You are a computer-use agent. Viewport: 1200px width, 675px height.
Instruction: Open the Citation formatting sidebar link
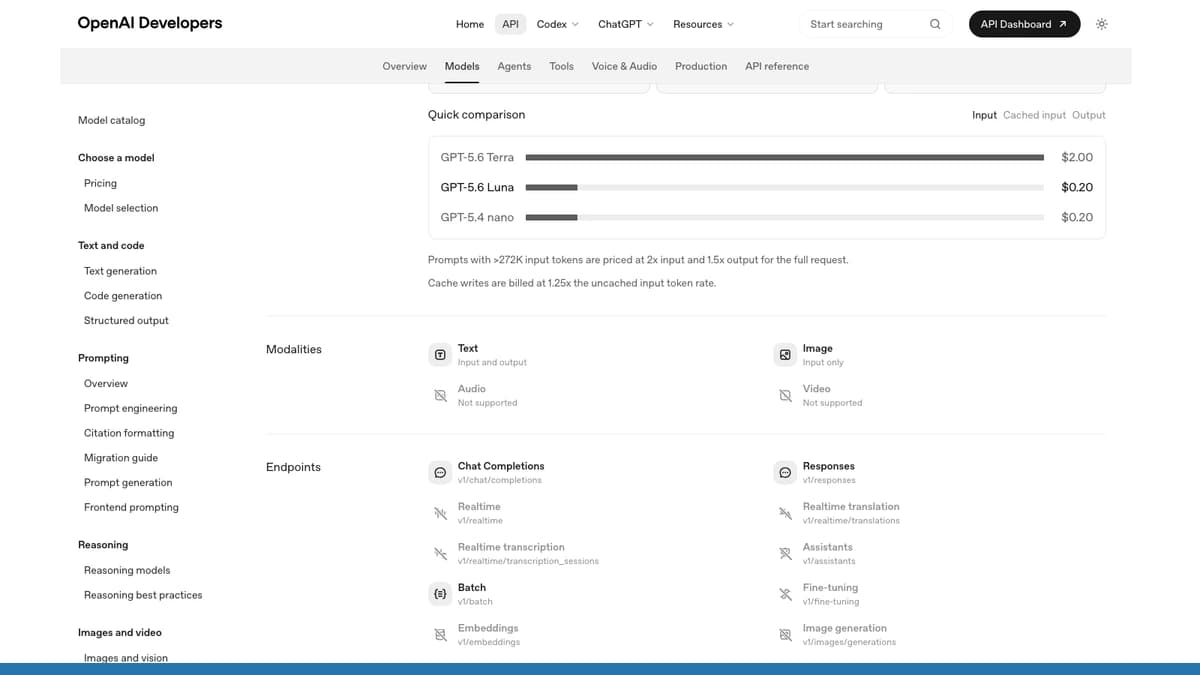pyautogui.click(x=129, y=433)
